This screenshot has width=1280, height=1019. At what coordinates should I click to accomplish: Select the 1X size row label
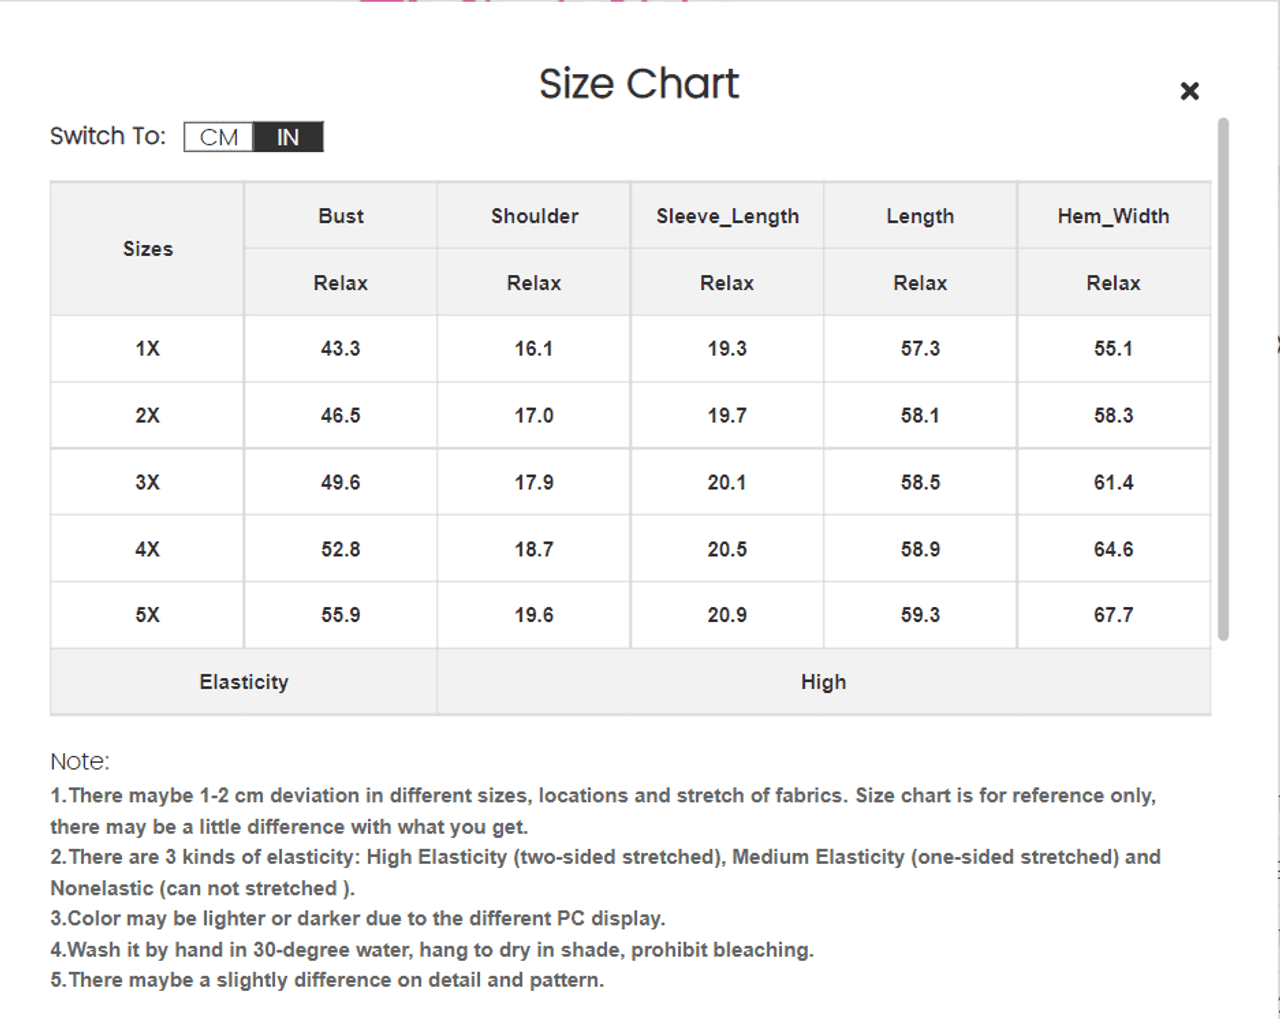148,349
